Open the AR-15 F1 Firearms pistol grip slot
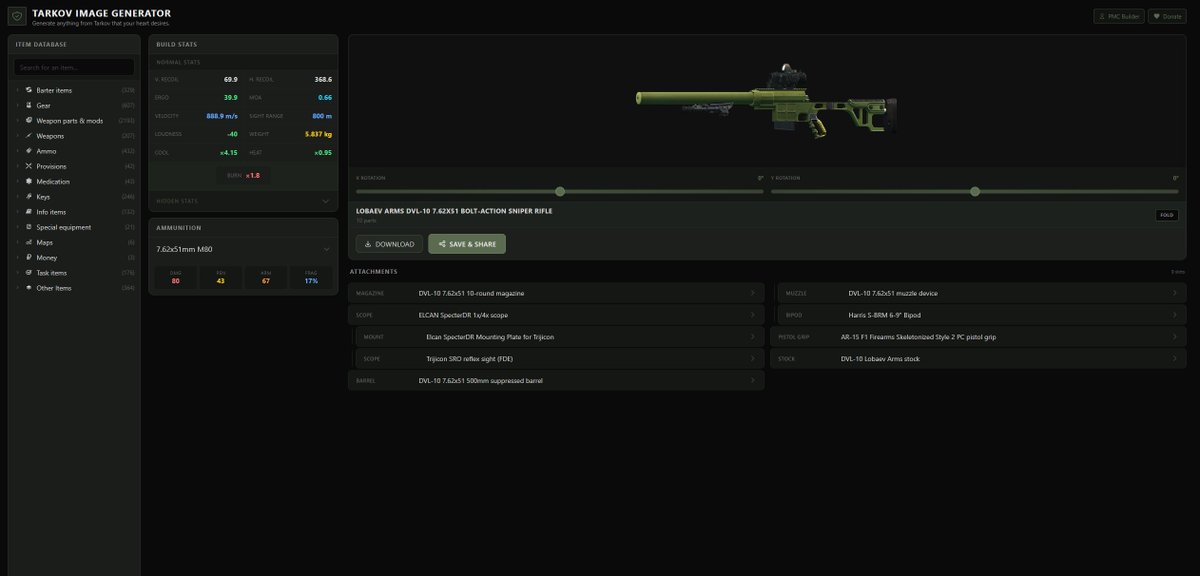1200x576 pixels. click(979, 337)
